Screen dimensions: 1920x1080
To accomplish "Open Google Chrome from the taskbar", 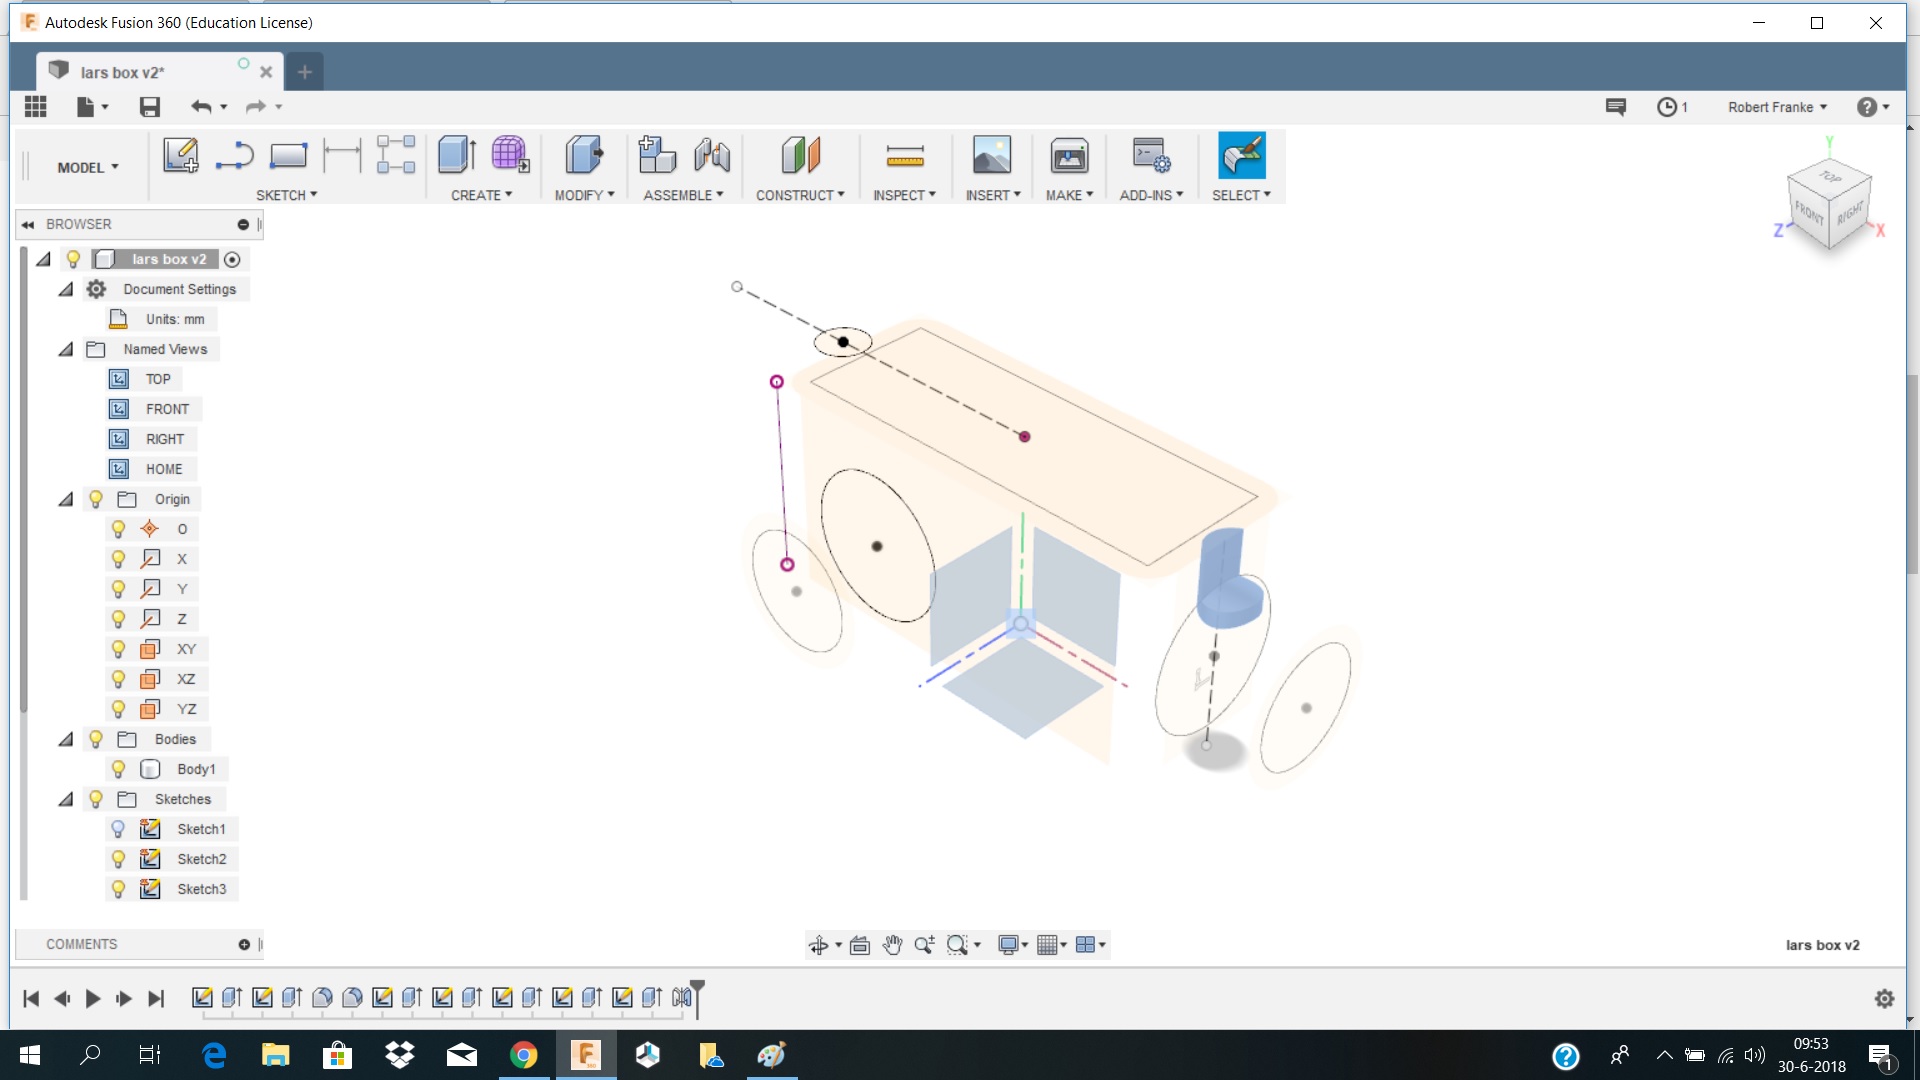I will [523, 1055].
